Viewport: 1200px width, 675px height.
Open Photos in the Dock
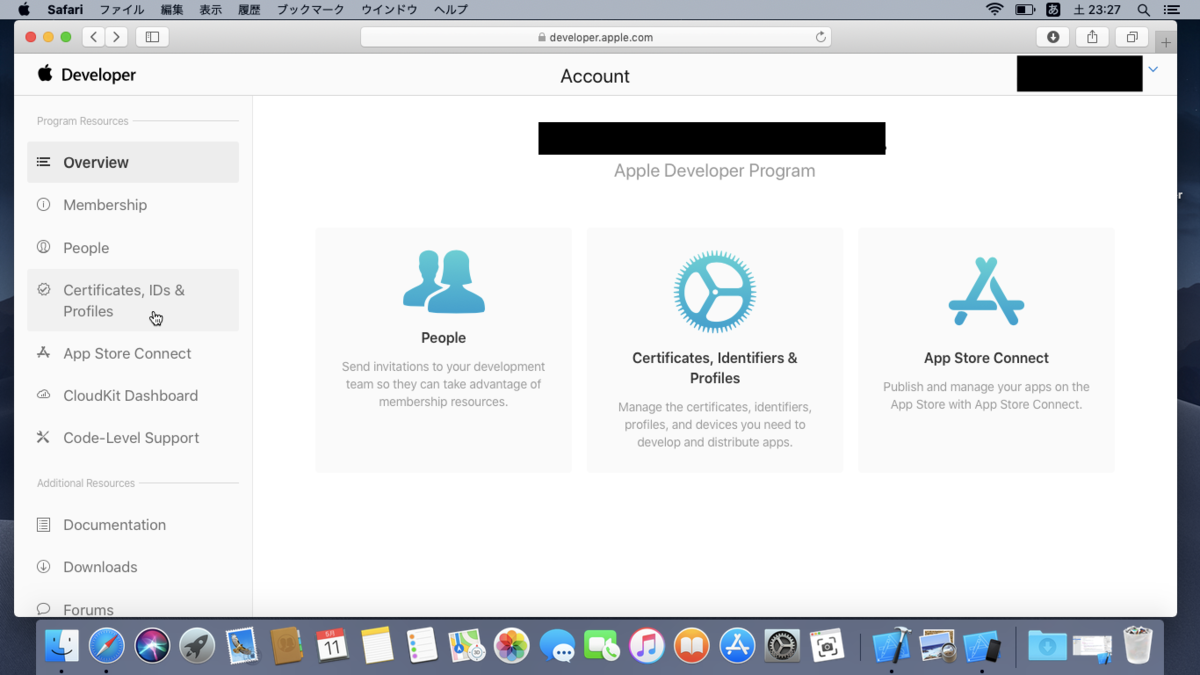(x=512, y=646)
